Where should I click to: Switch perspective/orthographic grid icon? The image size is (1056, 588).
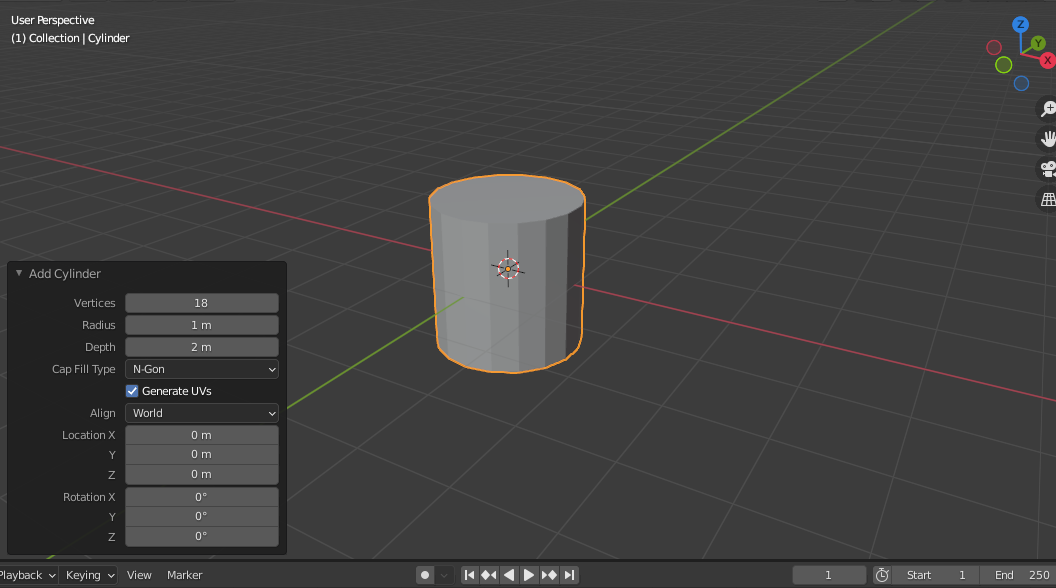[x=1048, y=199]
